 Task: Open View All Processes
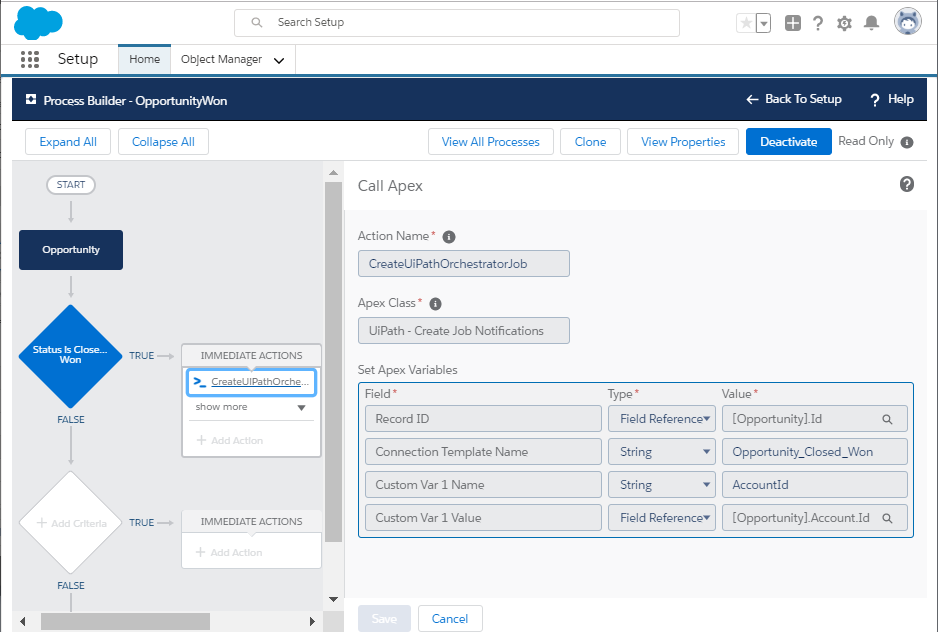pyautogui.click(x=491, y=141)
